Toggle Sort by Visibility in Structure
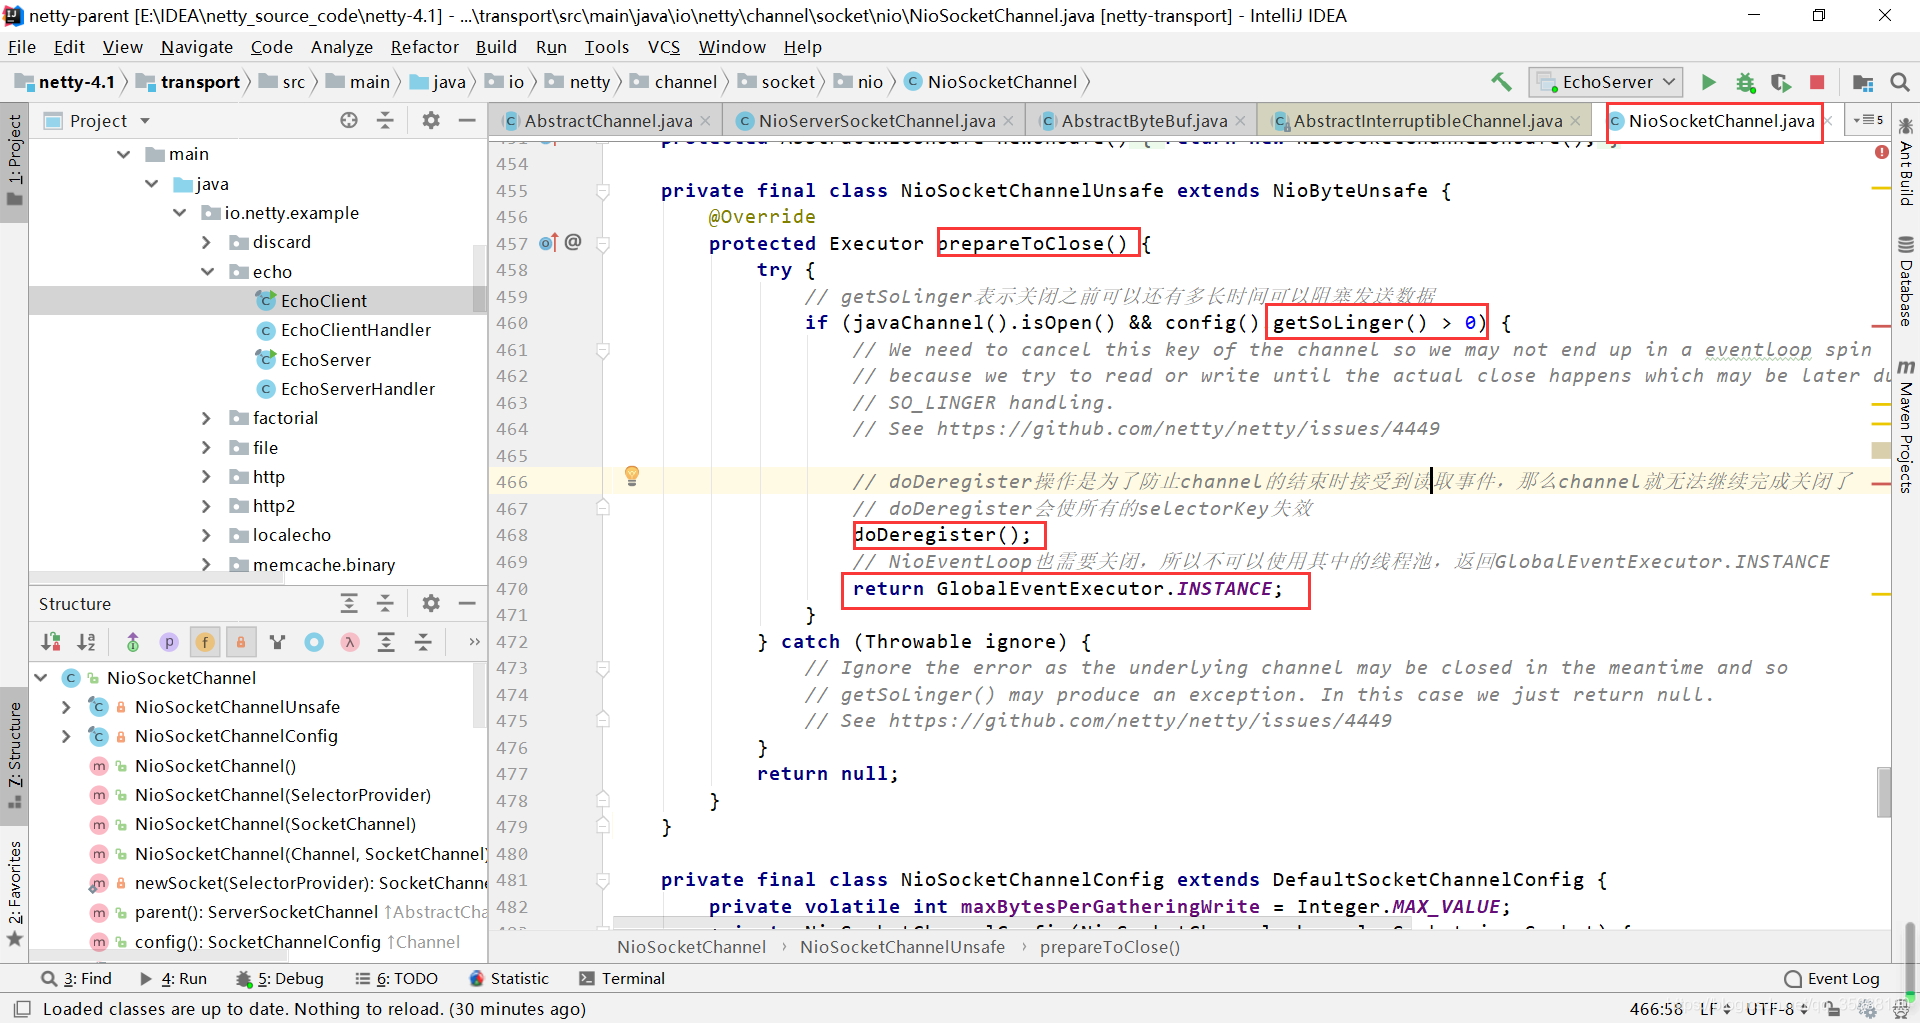1920x1023 pixels. pos(51,642)
